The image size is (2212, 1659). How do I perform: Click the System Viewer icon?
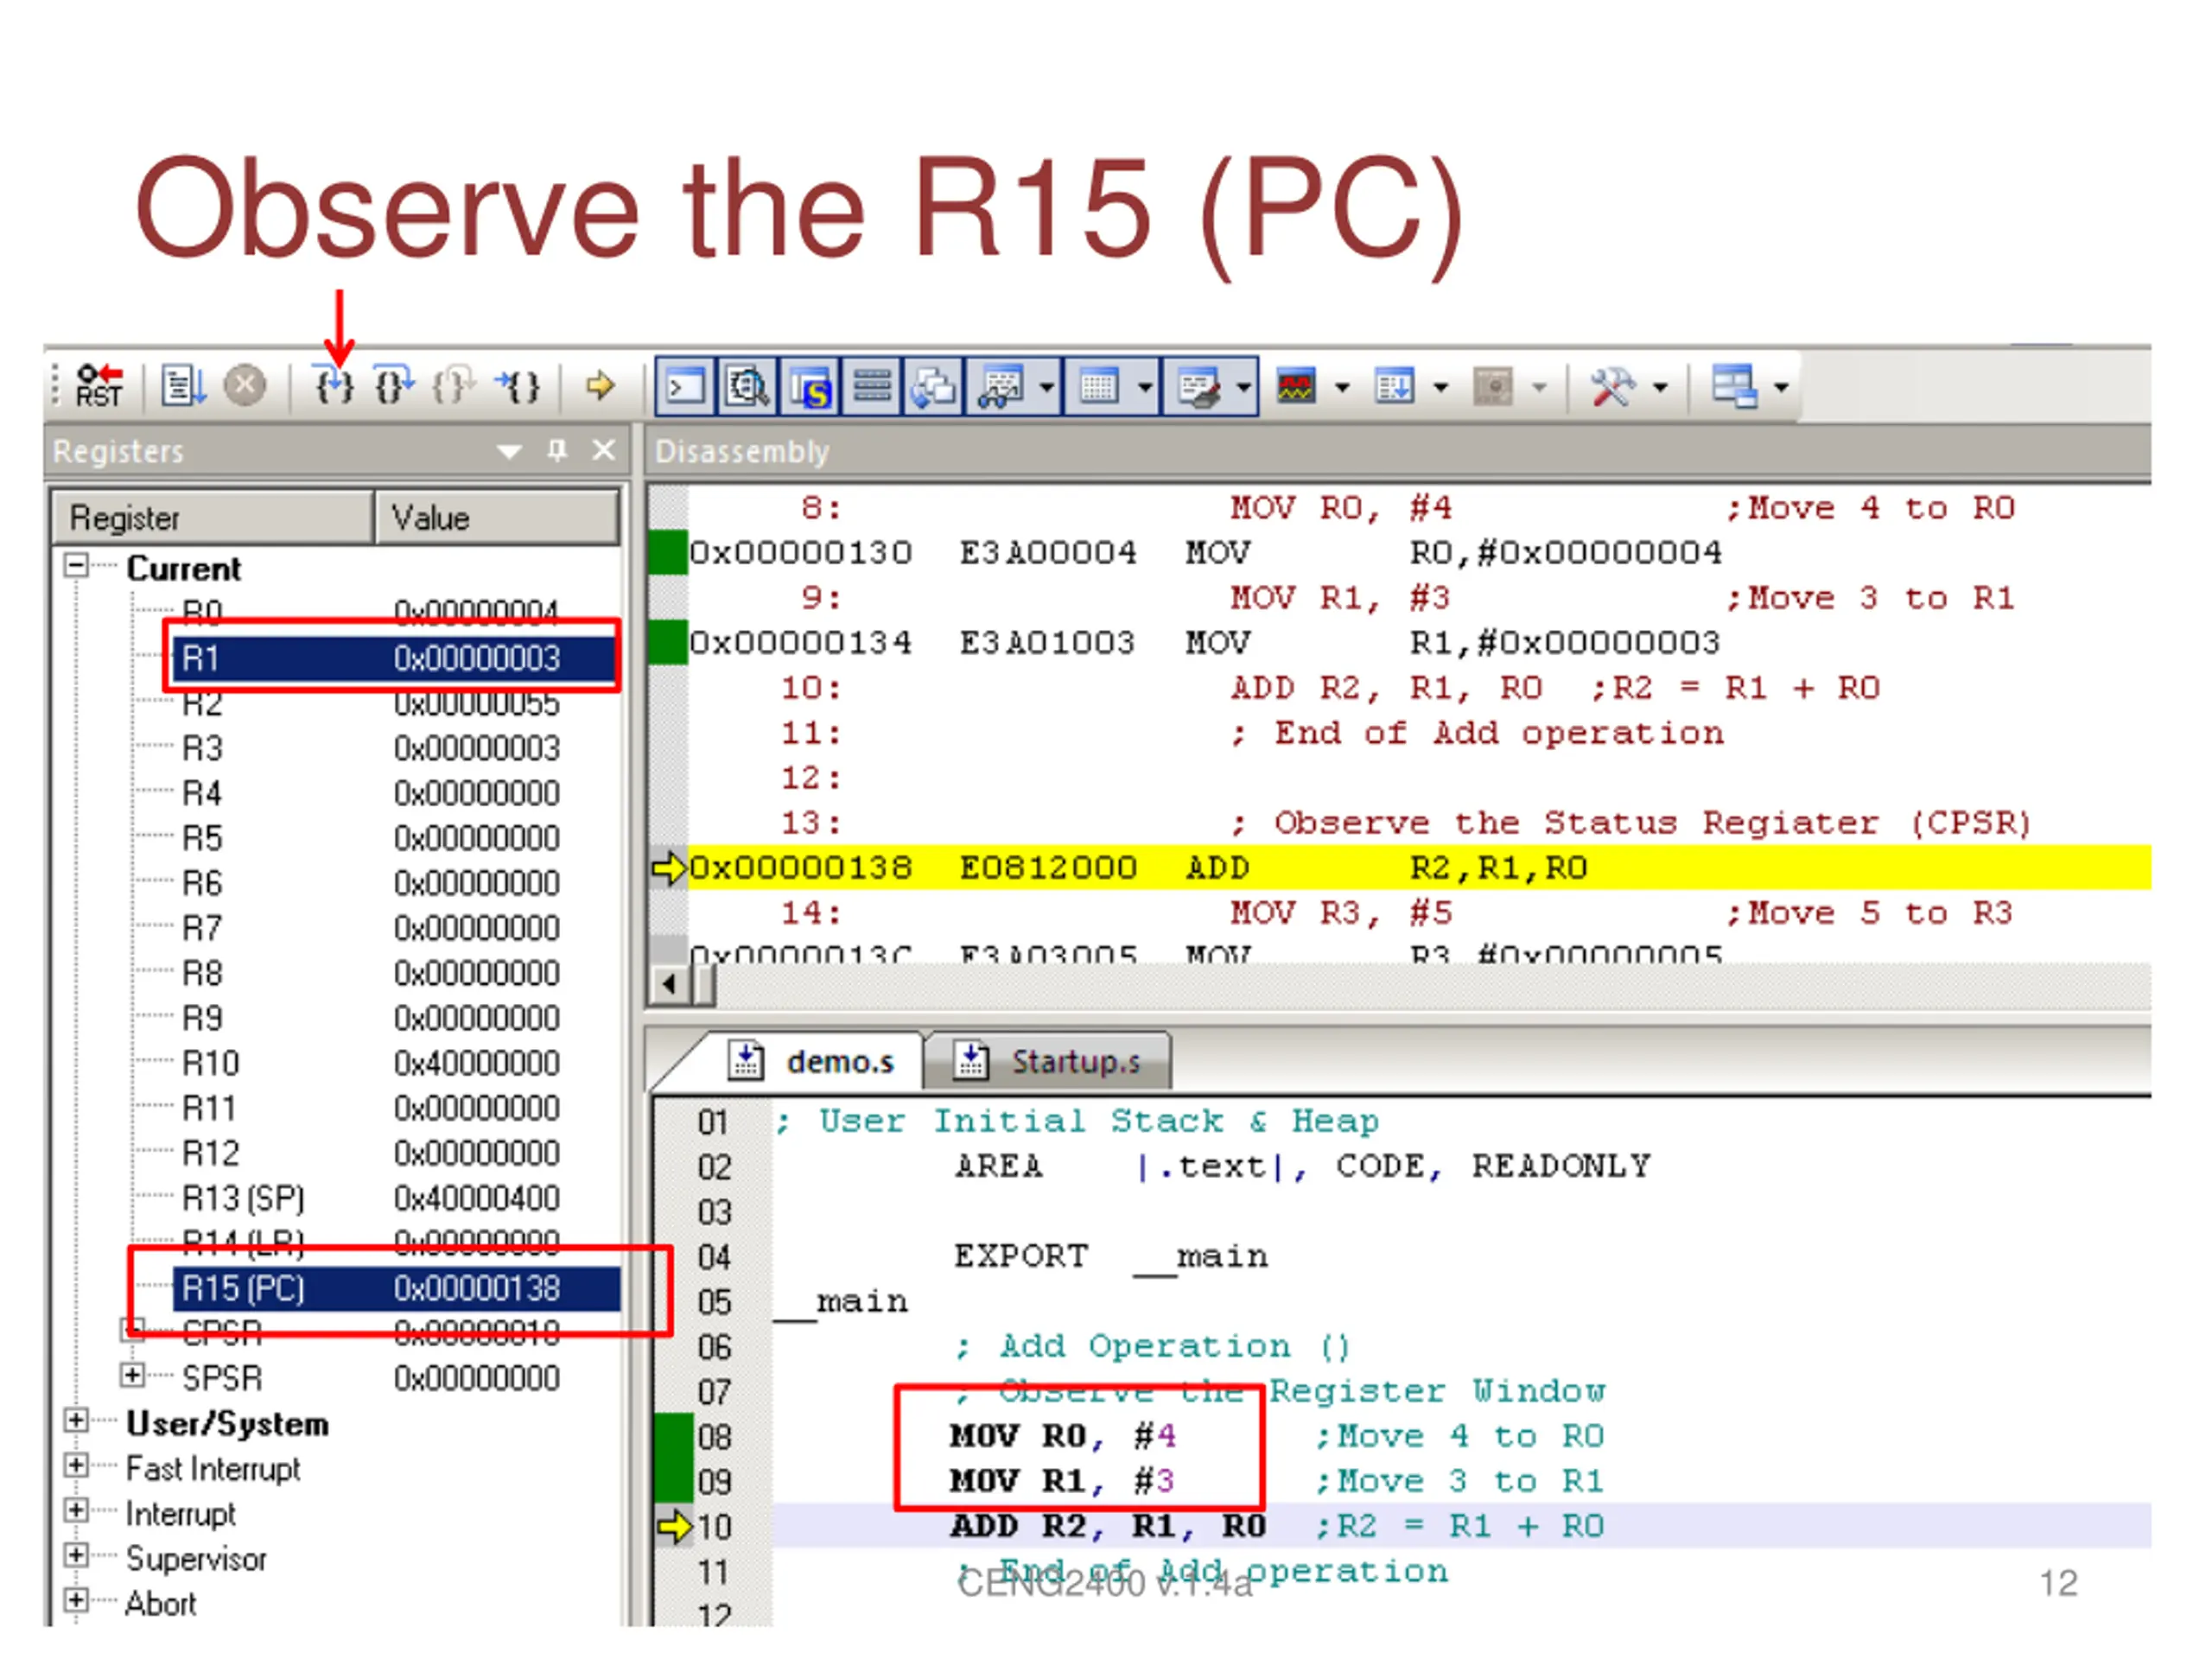click(x=1492, y=386)
